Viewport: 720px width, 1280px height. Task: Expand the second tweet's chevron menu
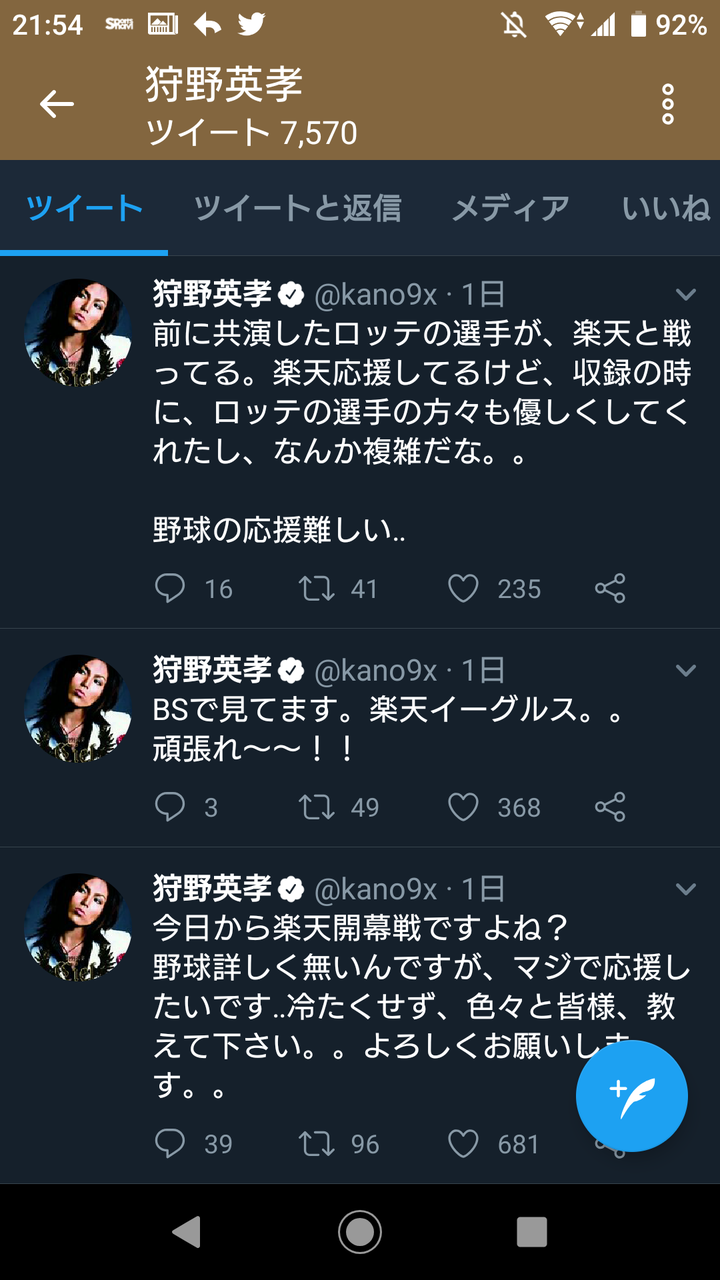point(685,670)
